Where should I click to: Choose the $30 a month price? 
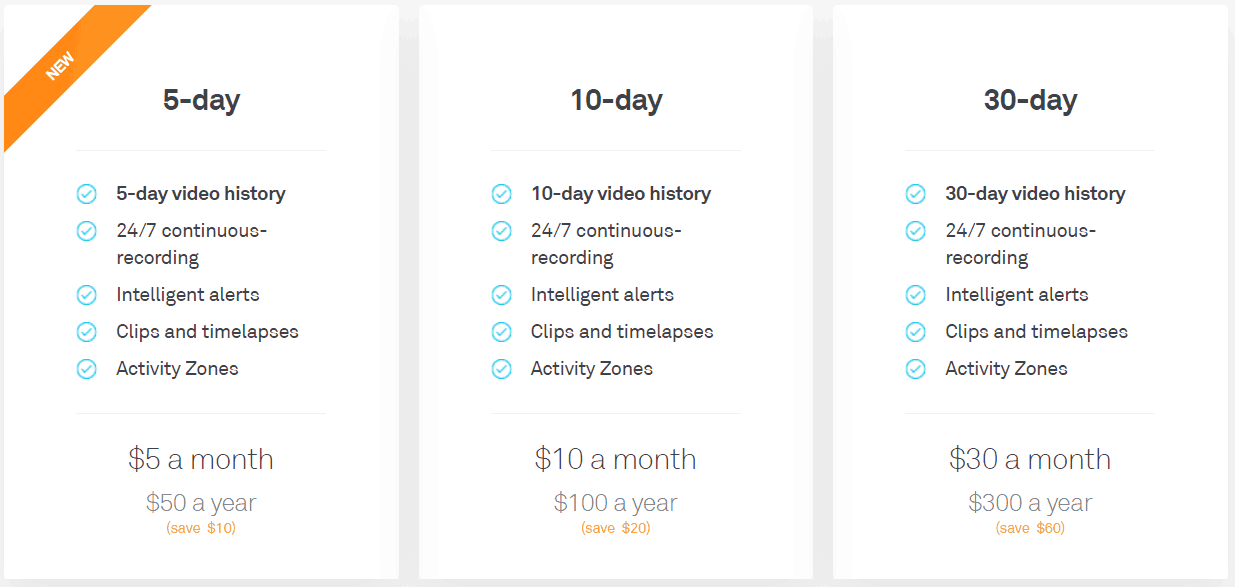point(1030,459)
